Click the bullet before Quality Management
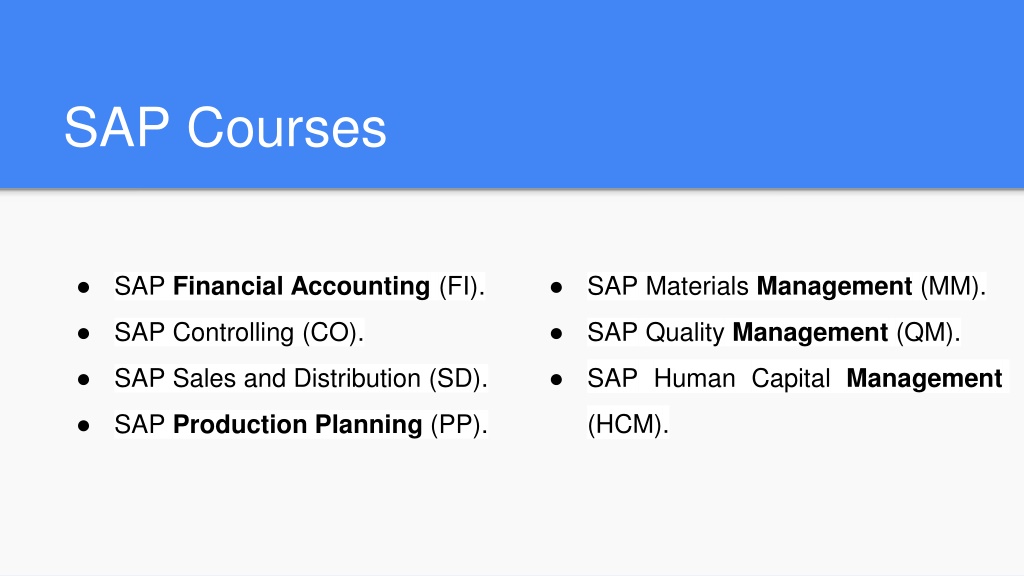This screenshot has width=1024, height=576. click(x=556, y=334)
